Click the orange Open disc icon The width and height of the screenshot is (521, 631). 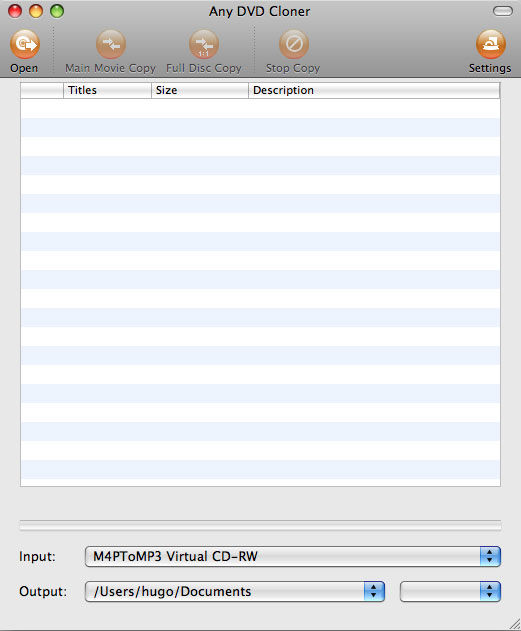click(25, 44)
